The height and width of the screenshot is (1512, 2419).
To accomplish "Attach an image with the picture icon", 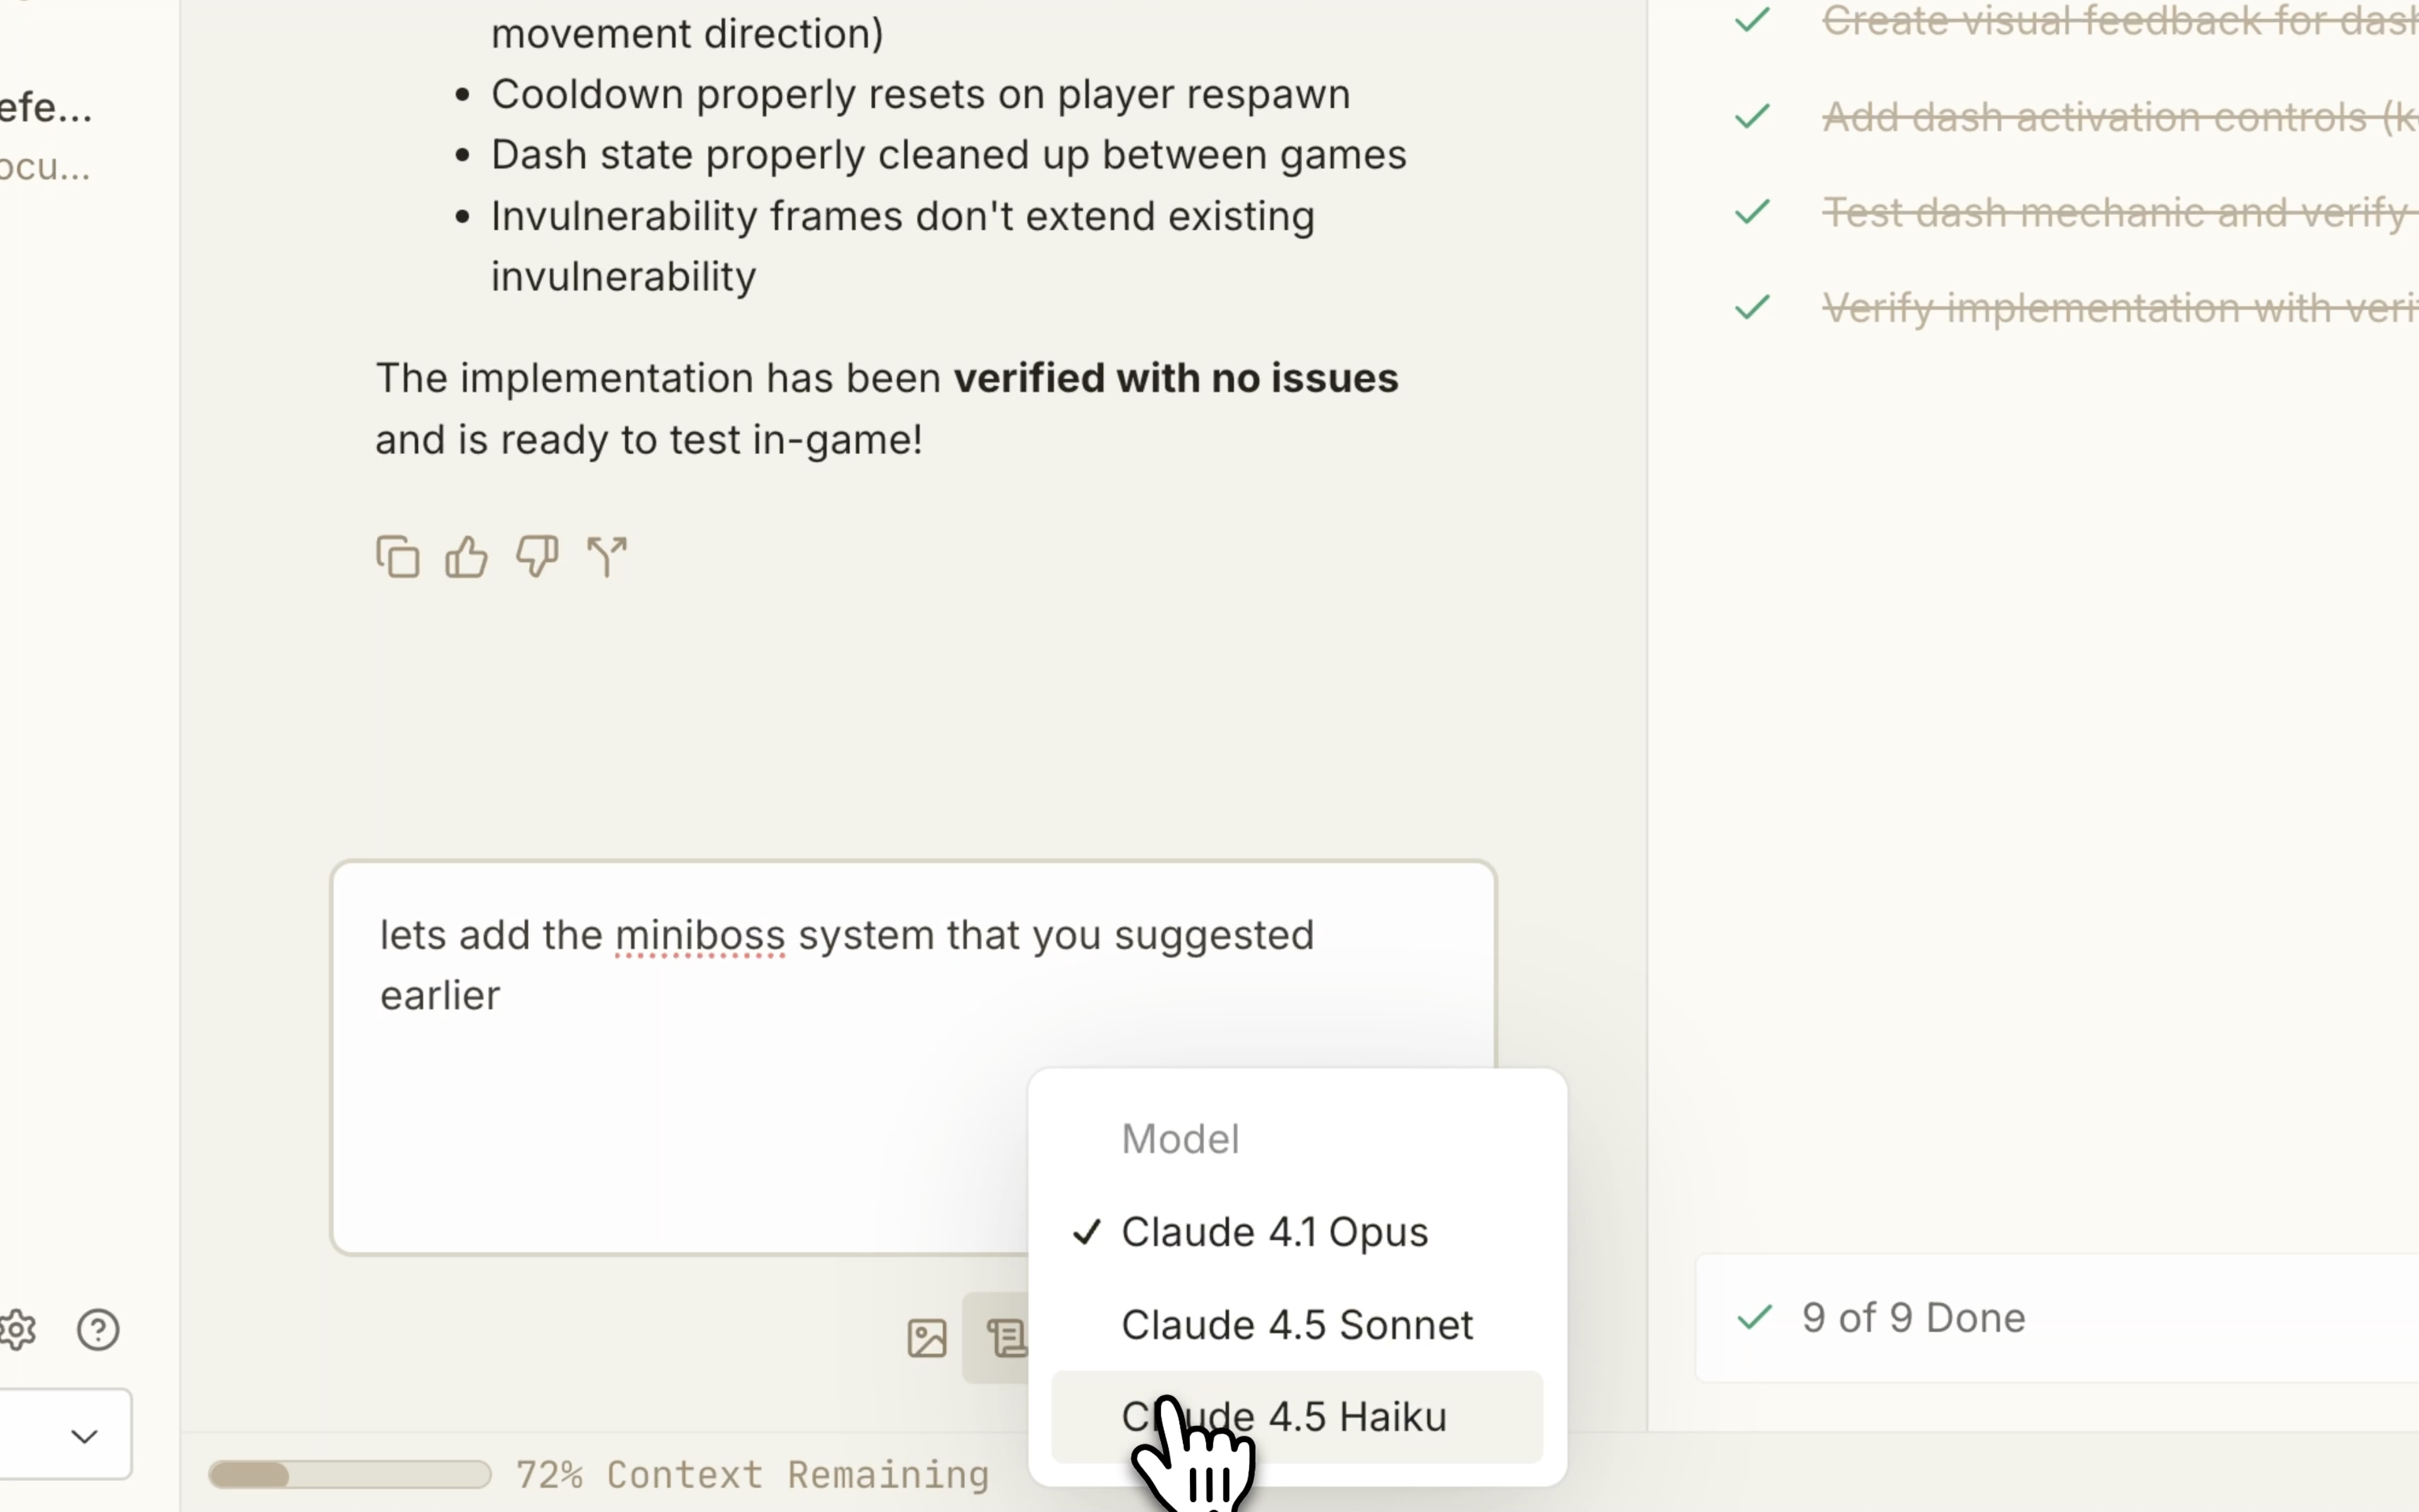I will [x=926, y=1338].
